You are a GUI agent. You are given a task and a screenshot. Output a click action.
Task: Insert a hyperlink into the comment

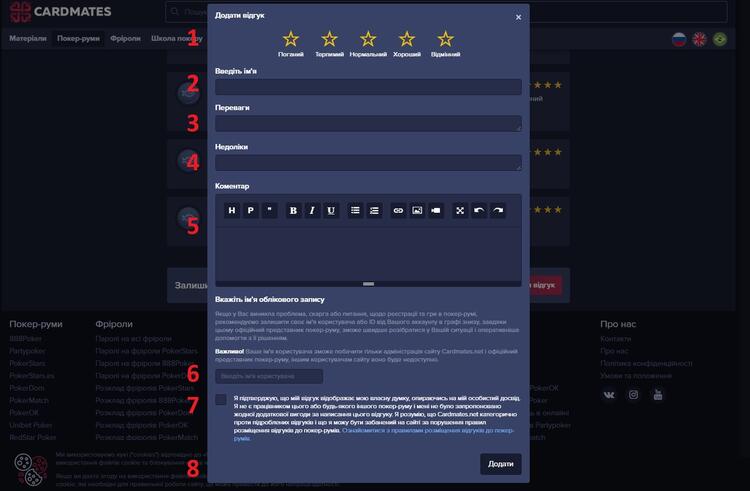(398, 210)
